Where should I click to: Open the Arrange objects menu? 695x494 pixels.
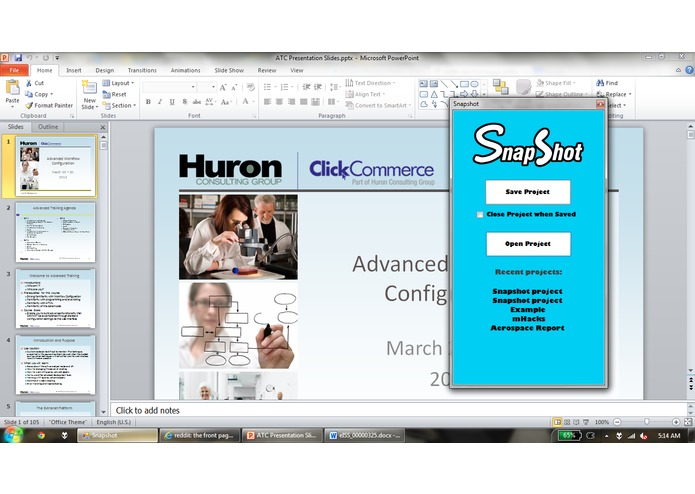pos(500,87)
